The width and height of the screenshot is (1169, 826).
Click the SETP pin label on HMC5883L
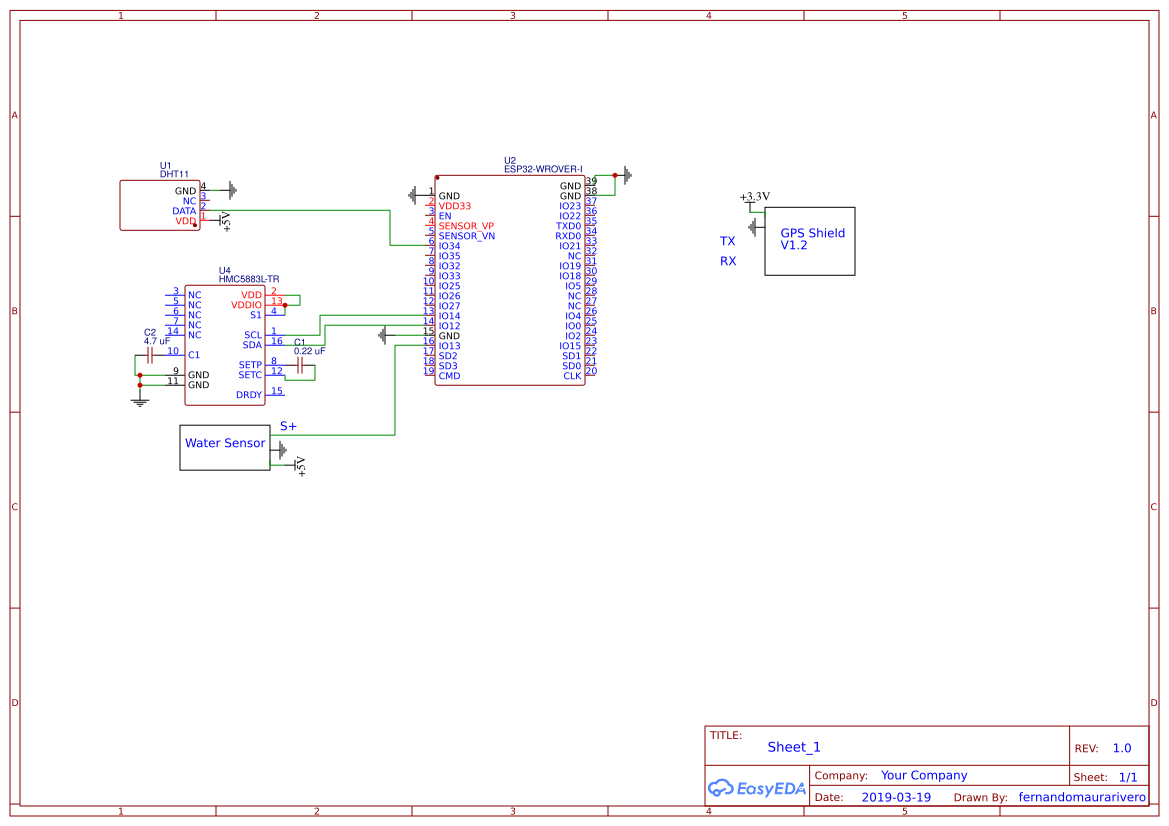(250, 365)
